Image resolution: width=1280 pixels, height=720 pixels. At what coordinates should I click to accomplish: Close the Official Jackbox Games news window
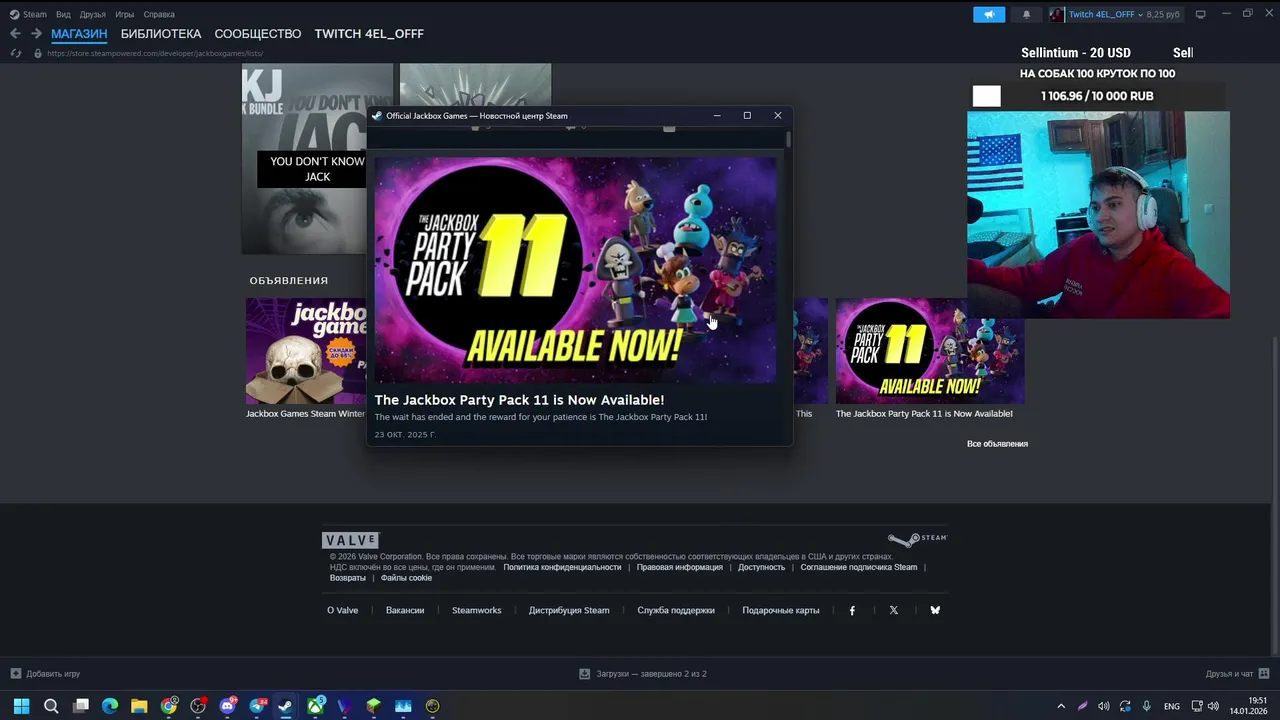[777, 115]
